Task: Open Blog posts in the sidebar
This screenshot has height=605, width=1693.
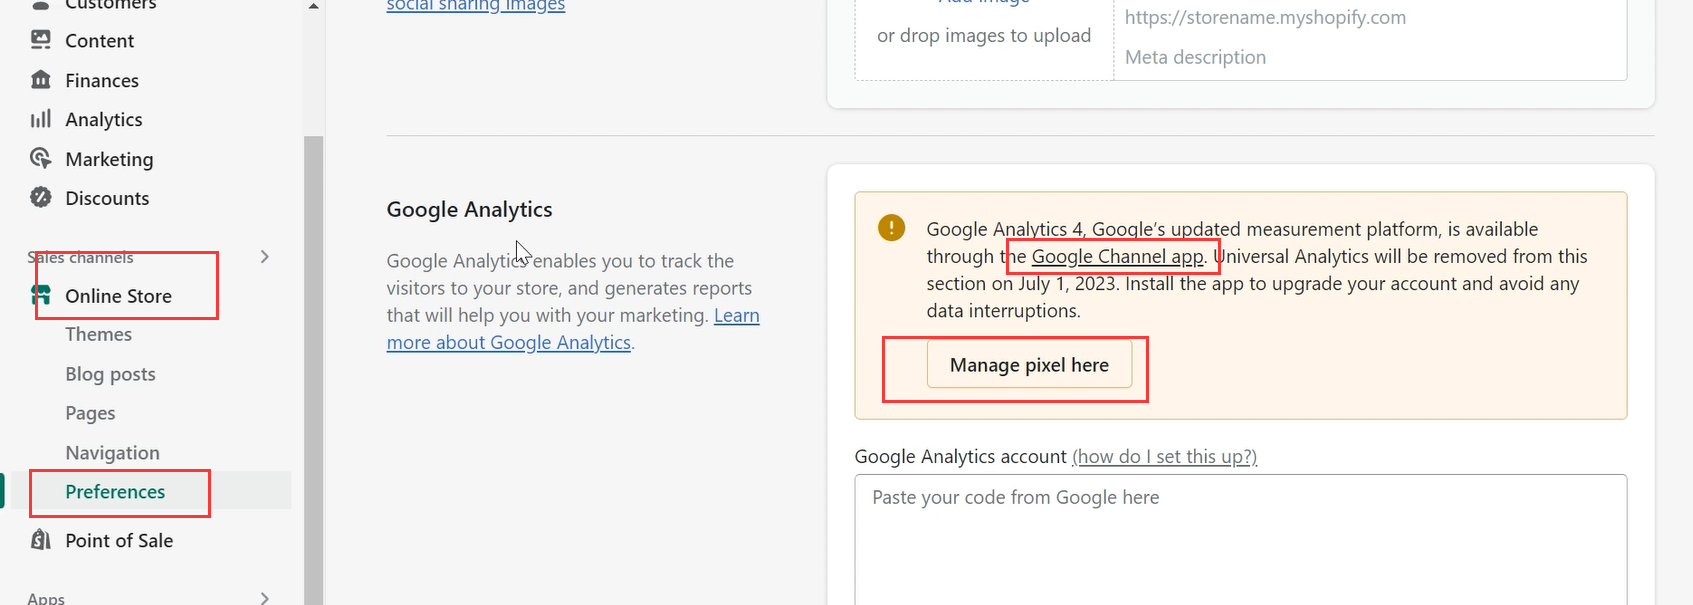Action: pyautogui.click(x=110, y=374)
